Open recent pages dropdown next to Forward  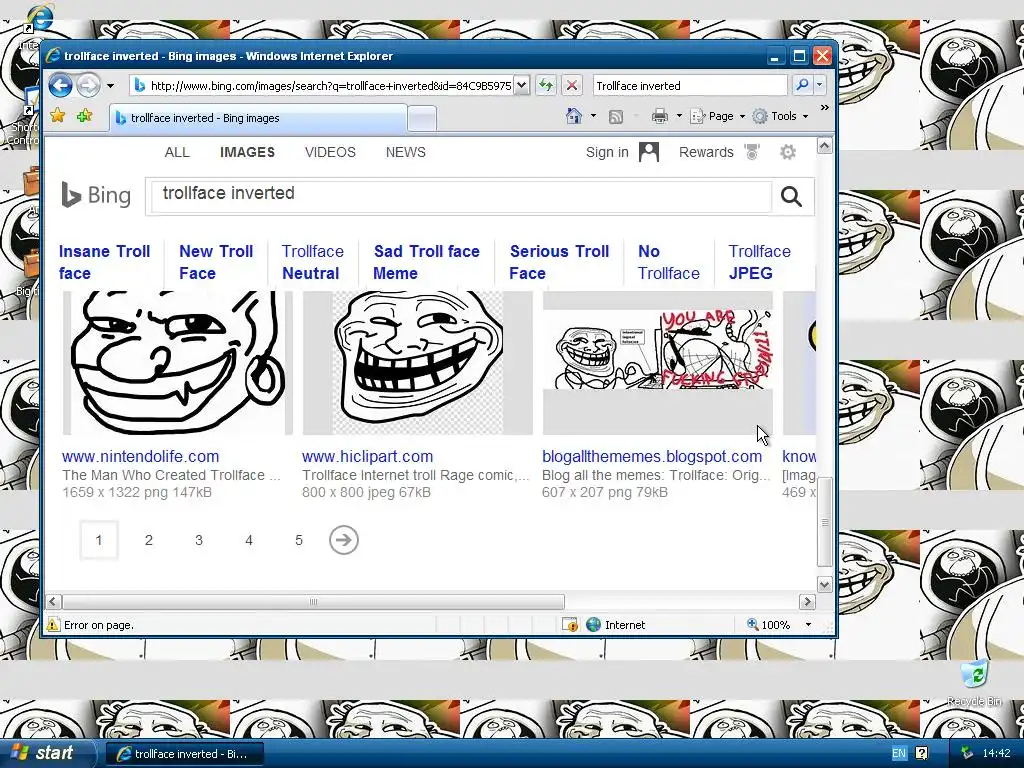coord(110,86)
